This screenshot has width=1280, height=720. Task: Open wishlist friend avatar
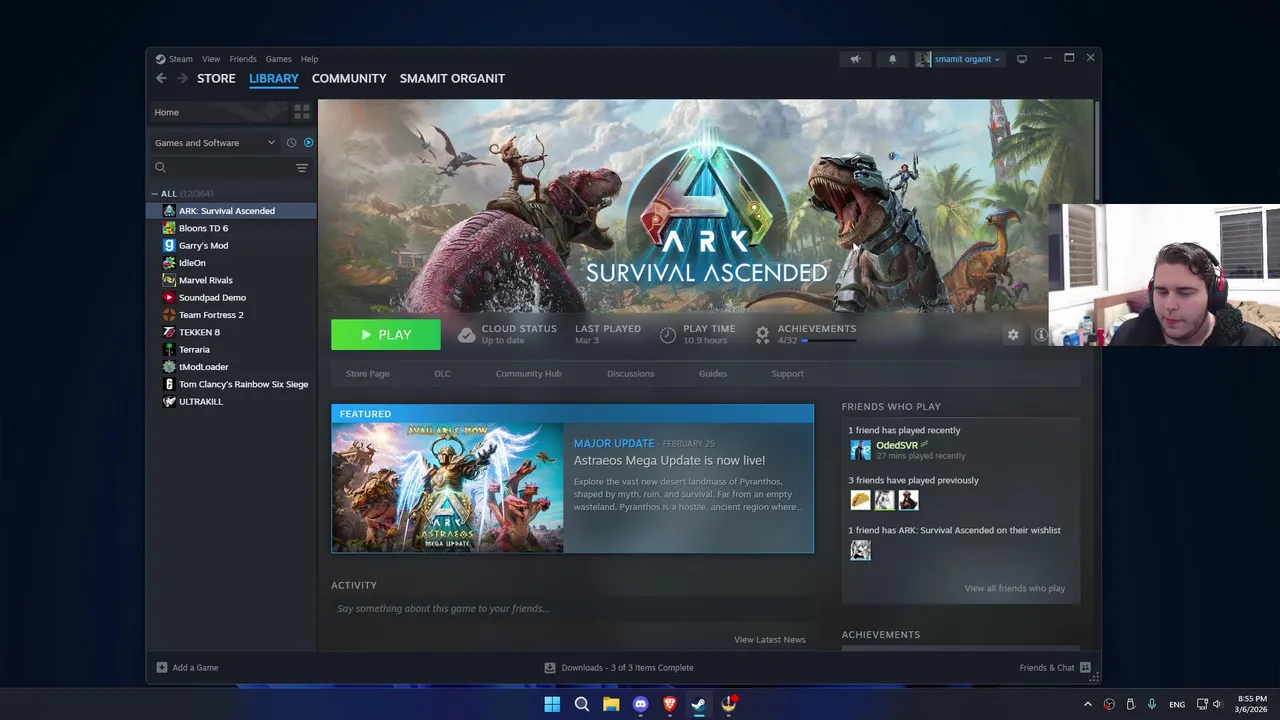pyautogui.click(x=860, y=550)
